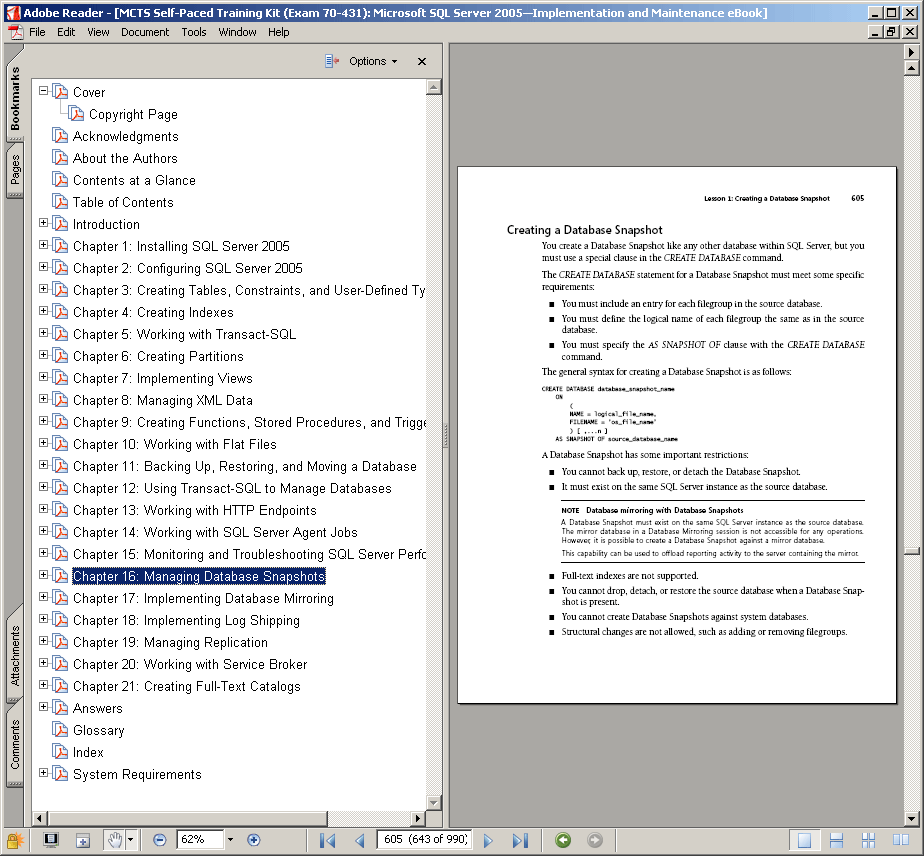Expand the System Requirements bookmark
924x856 pixels.
44,772
